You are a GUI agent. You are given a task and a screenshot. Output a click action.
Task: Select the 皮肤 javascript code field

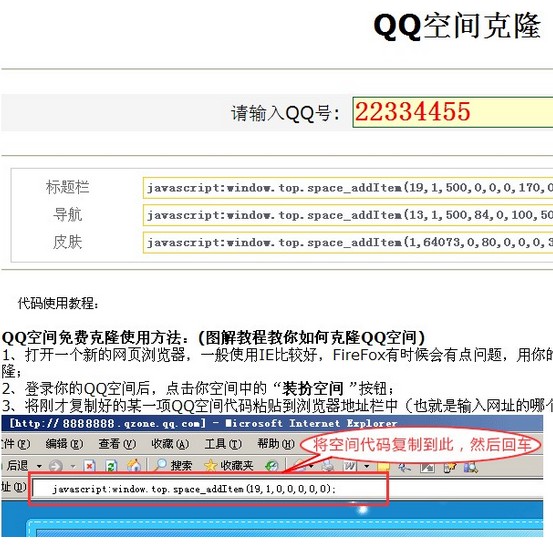tap(348, 242)
